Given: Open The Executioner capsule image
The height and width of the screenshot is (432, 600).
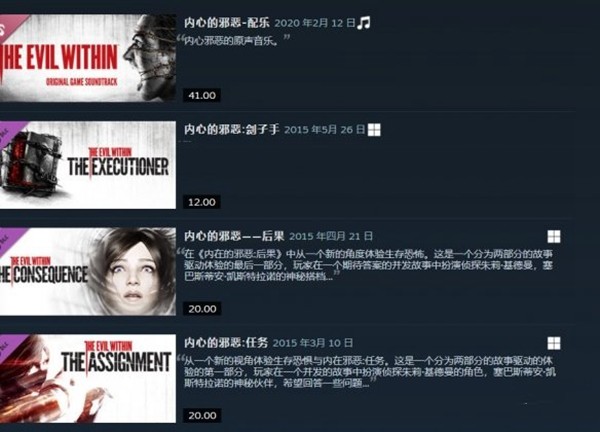Looking at the screenshot, I should tap(88, 165).
